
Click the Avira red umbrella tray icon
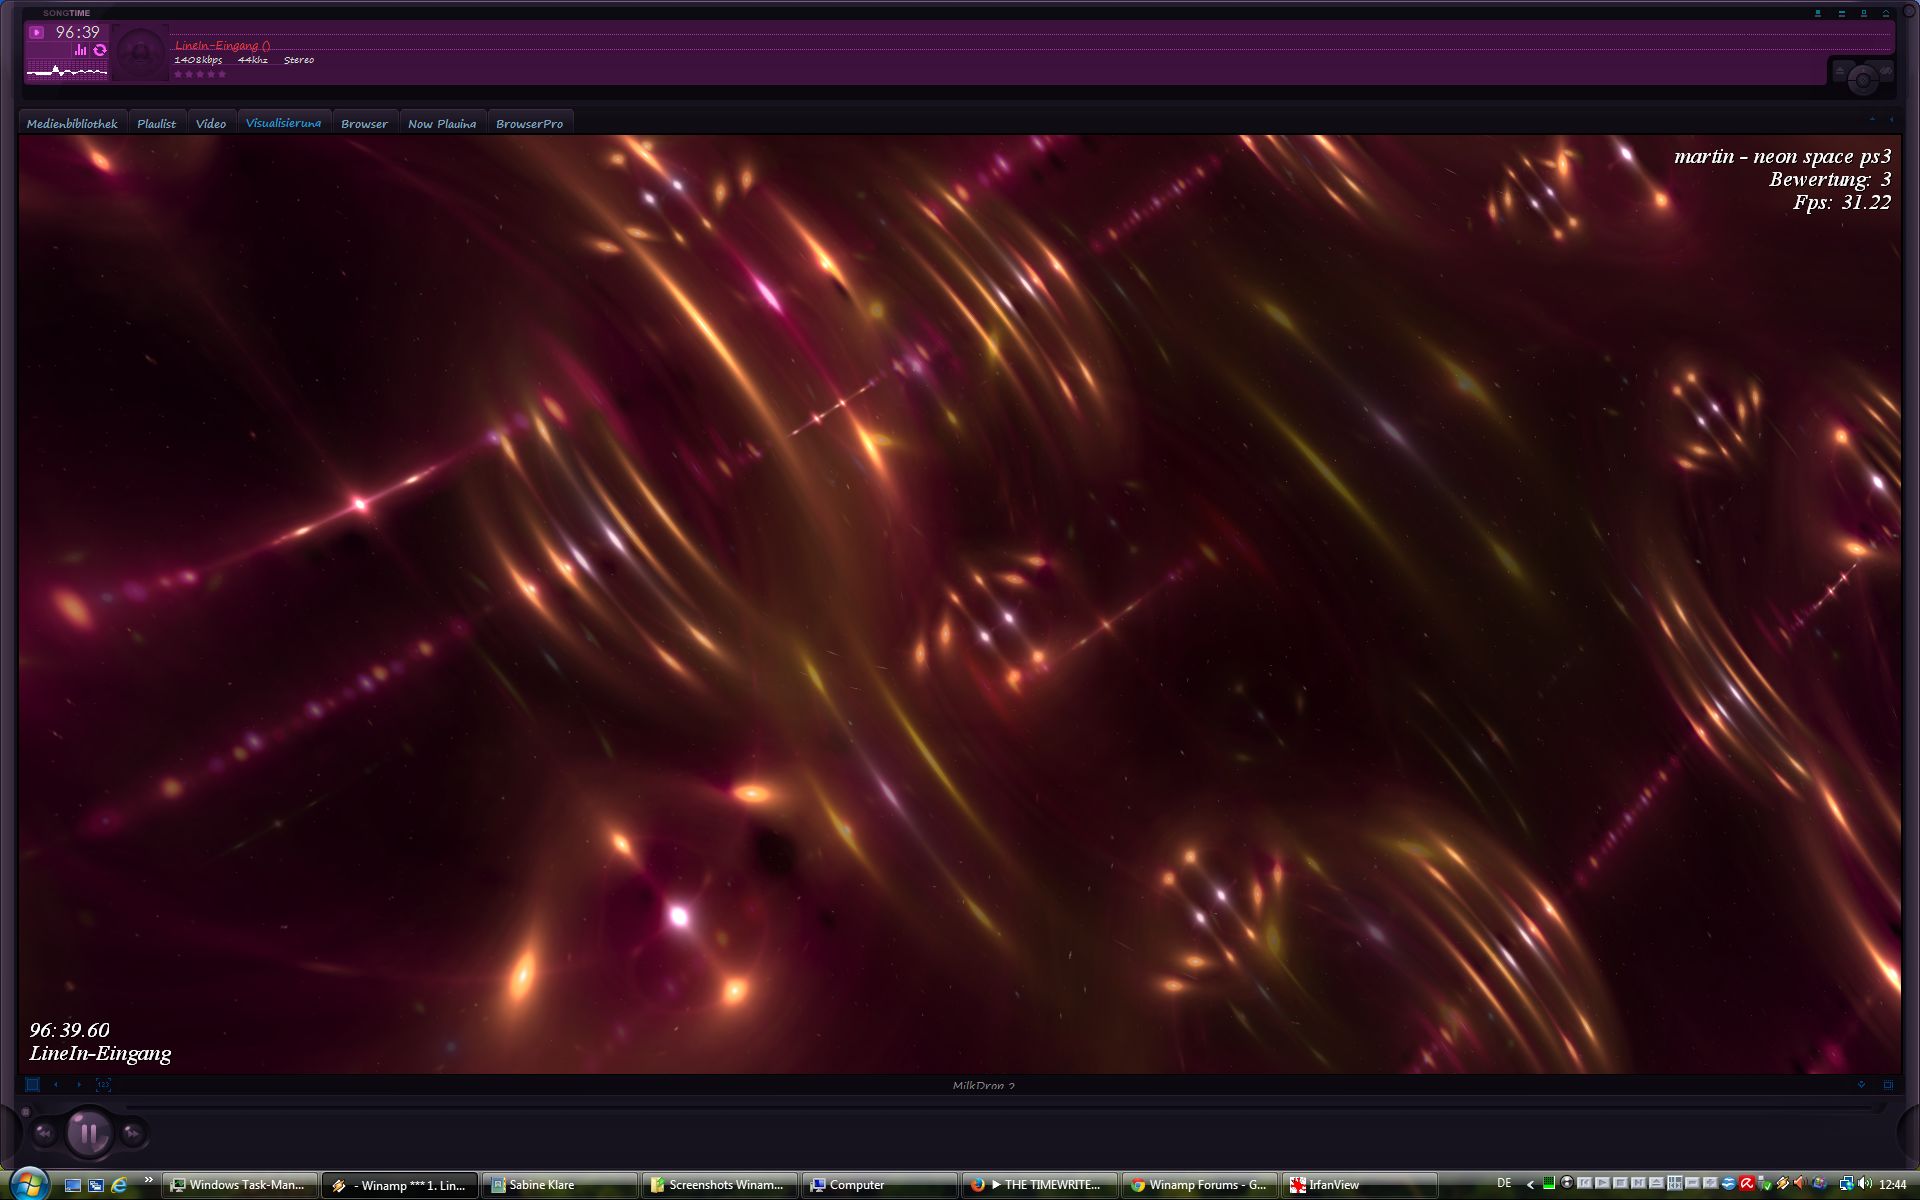(x=1747, y=1183)
